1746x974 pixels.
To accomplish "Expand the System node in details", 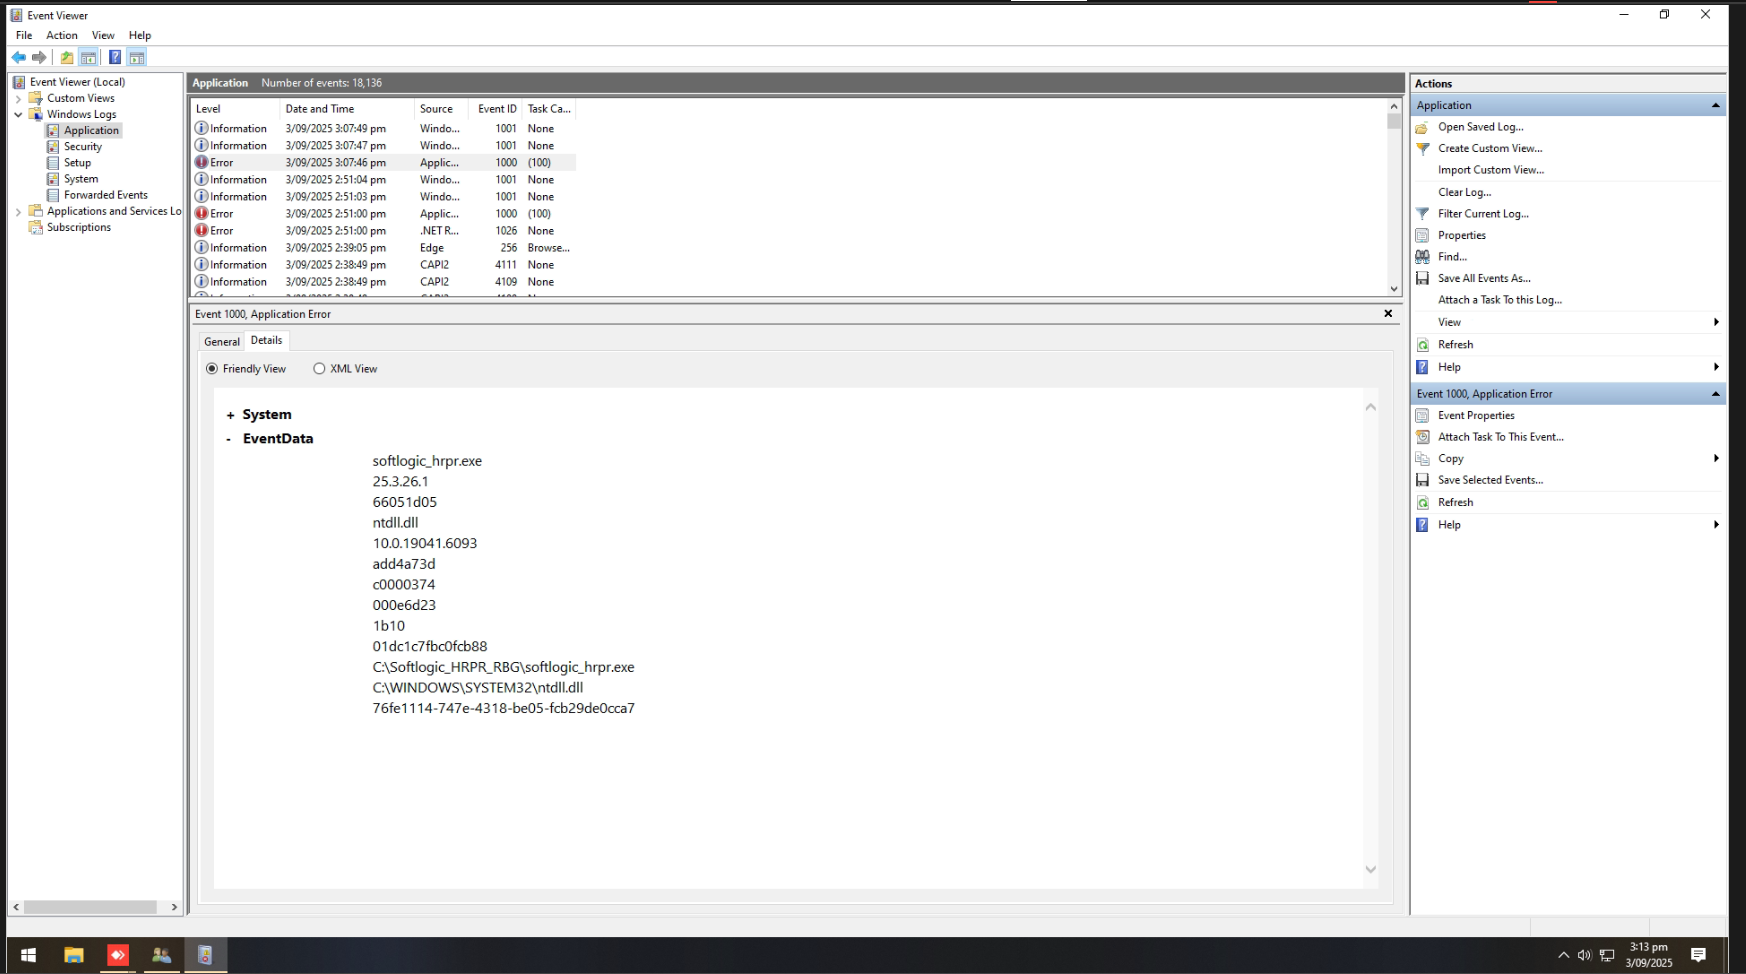I will coord(230,415).
